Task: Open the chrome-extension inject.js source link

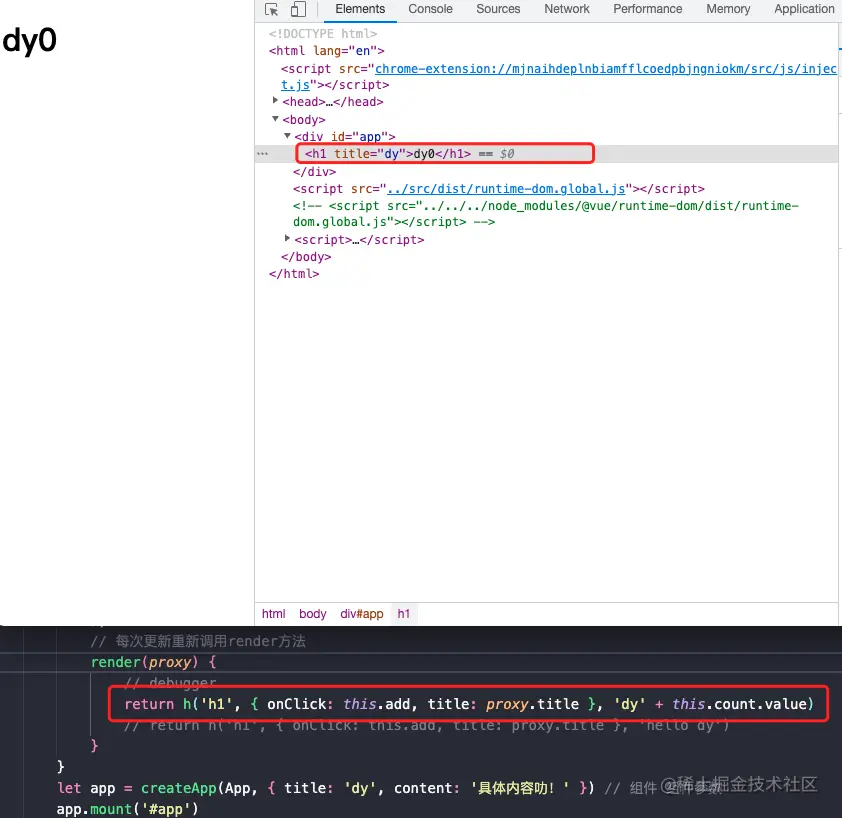Action: [605, 69]
